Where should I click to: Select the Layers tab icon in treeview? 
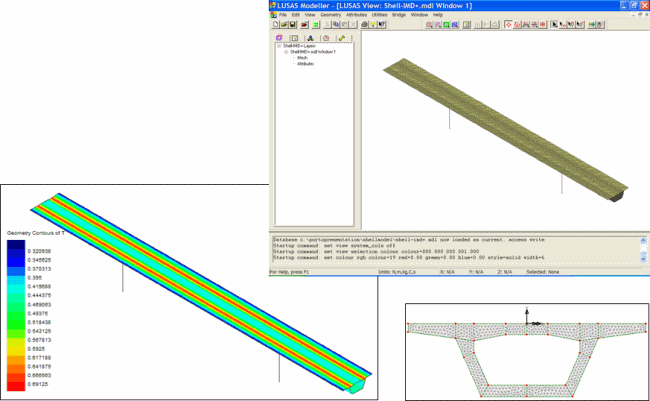(x=279, y=37)
